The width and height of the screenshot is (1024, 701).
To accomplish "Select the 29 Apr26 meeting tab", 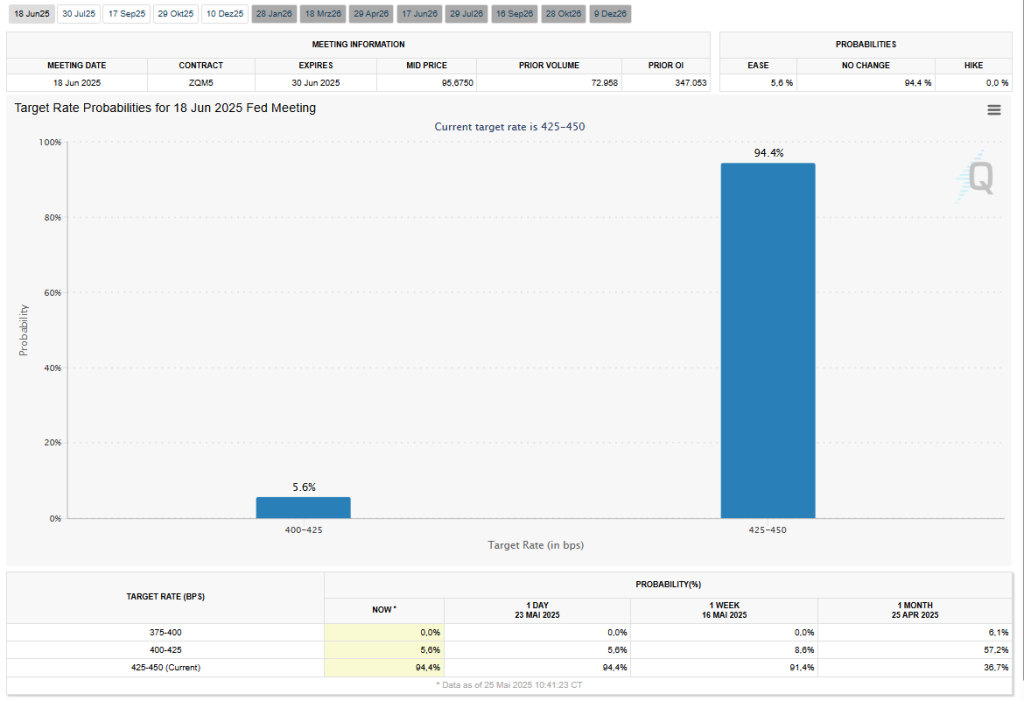I will tap(370, 13).
